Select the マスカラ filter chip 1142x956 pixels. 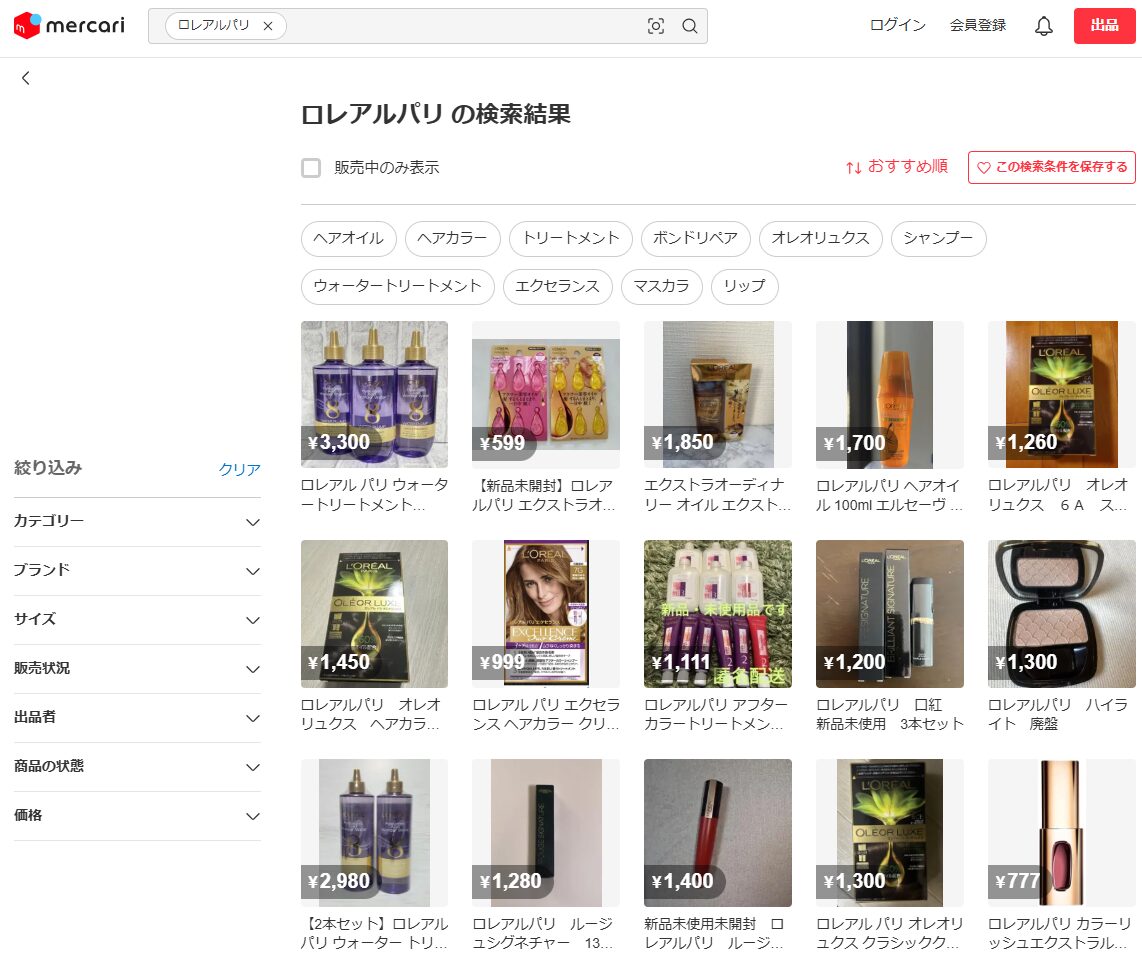(661, 286)
